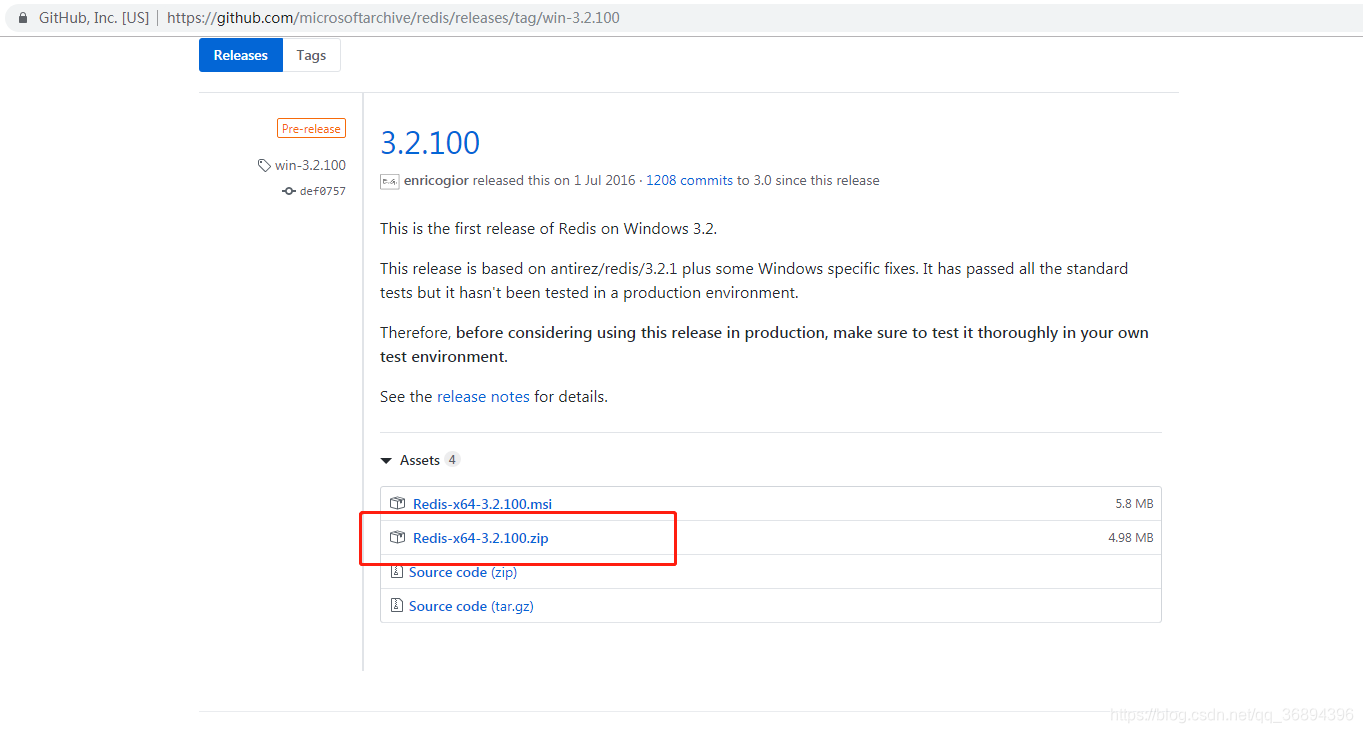This screenshot has height=733, width=1363.
Task: Click the tag icon beside win-3.2.100
Action: pyautogui.click(x=264, y=165)
